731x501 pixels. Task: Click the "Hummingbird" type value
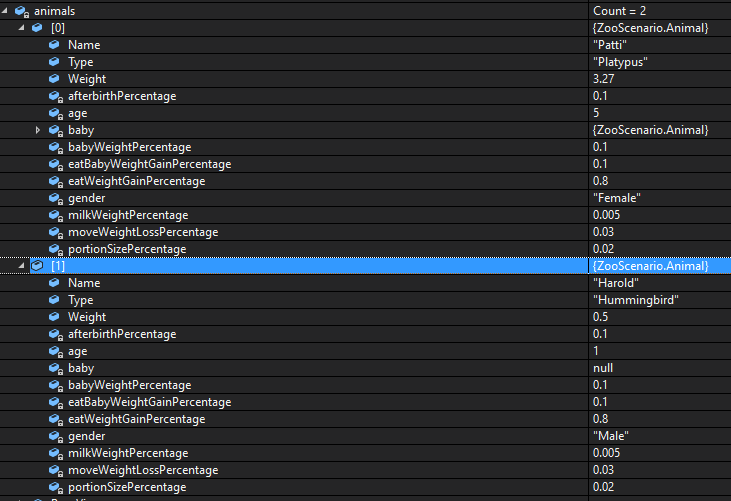(x=635, y=300)
